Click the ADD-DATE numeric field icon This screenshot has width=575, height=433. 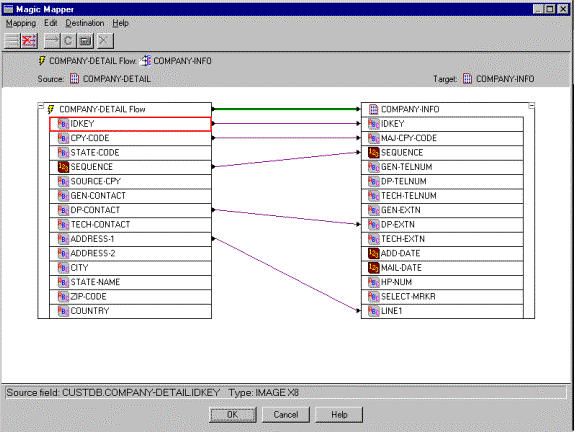[373, 253]
